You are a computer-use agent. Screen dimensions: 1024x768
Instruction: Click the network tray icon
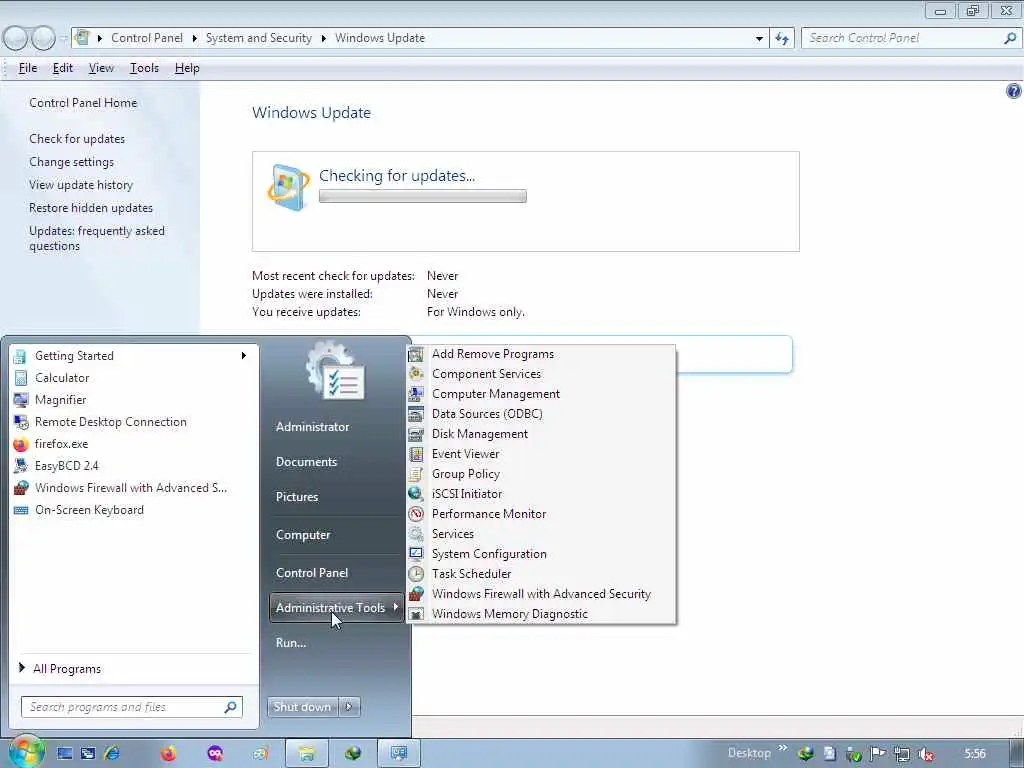point(902,754)
